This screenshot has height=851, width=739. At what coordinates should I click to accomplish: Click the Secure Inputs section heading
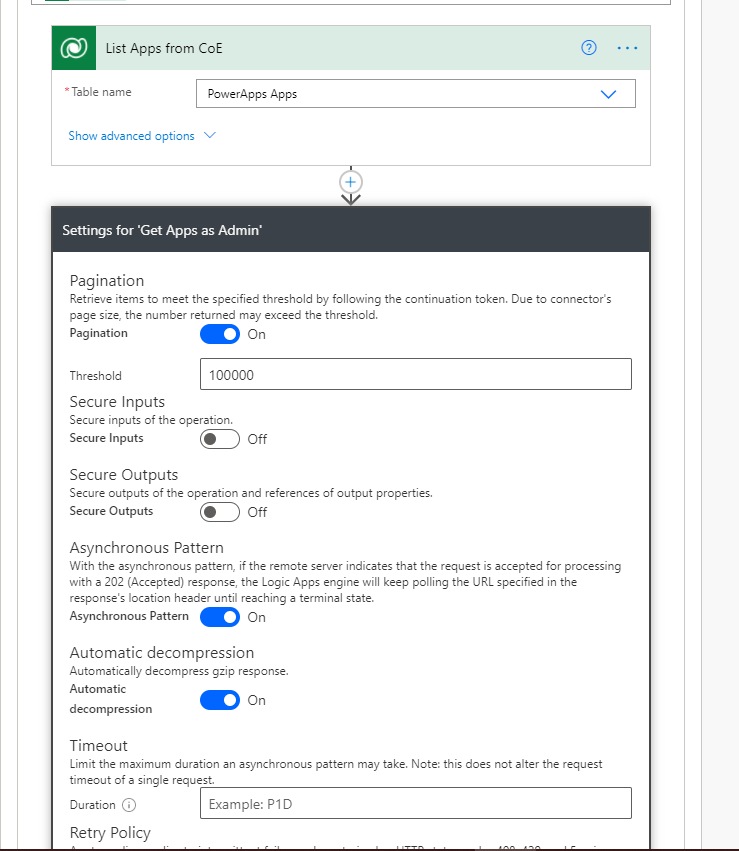coord(117,402)
